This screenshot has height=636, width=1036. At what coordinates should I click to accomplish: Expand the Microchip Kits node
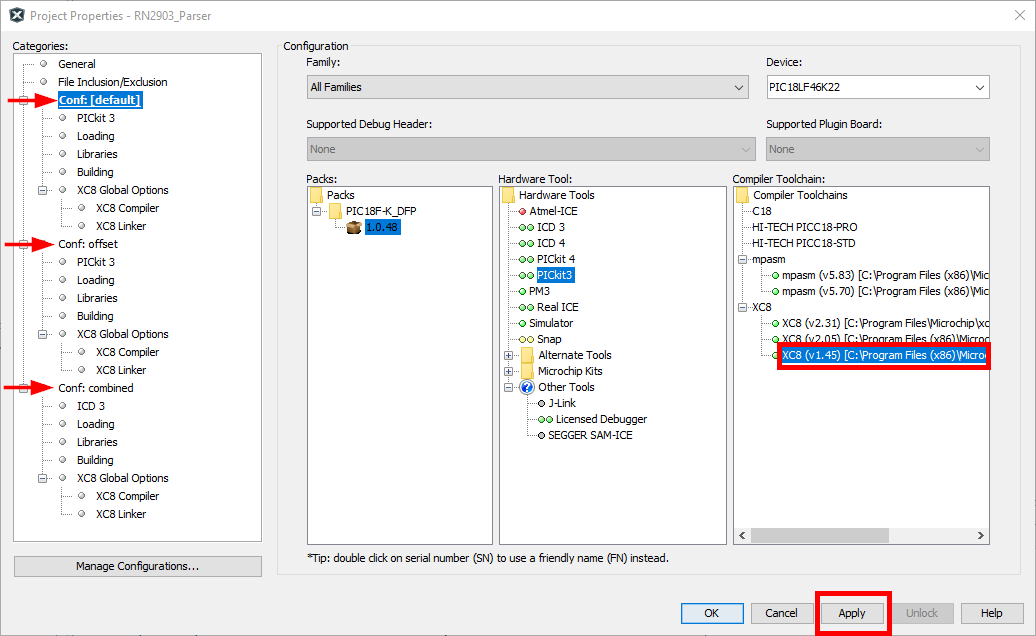point(509,371)
